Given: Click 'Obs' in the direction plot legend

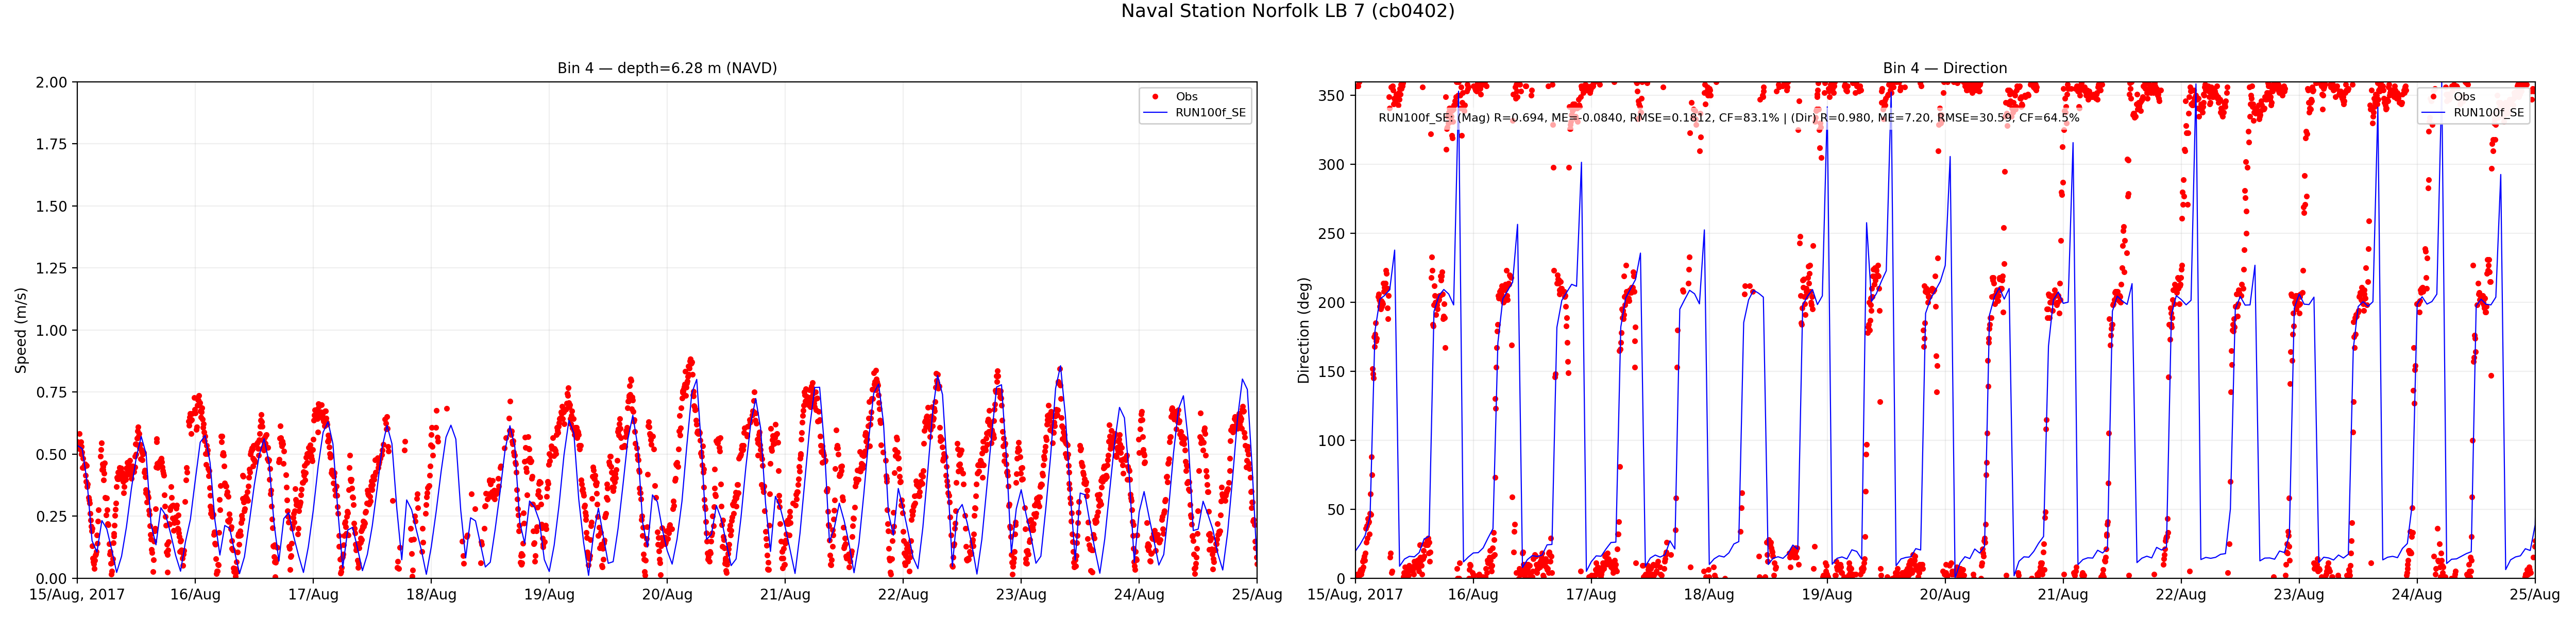Looking at the screenshot, I should click(x=2464, y=97).
